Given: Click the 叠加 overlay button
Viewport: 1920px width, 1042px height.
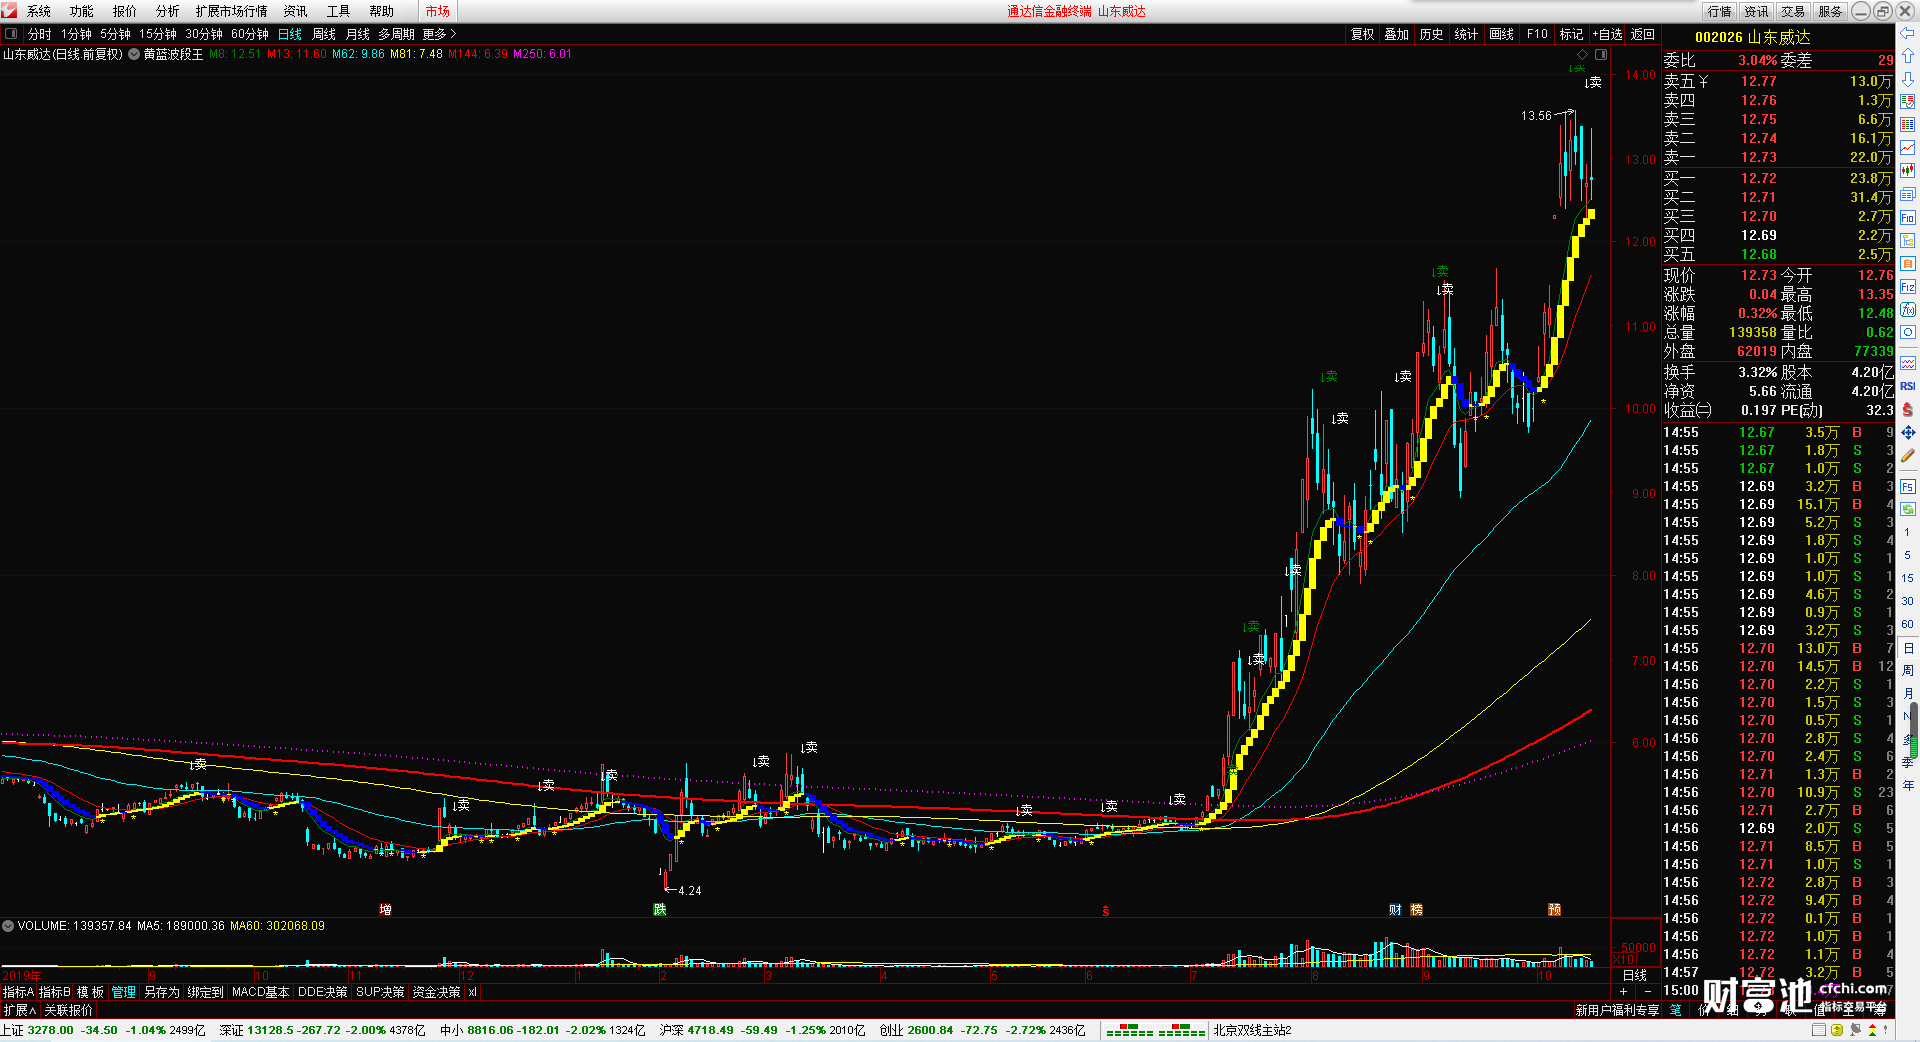Looking at the screenshot, I should click(1397, 34).
